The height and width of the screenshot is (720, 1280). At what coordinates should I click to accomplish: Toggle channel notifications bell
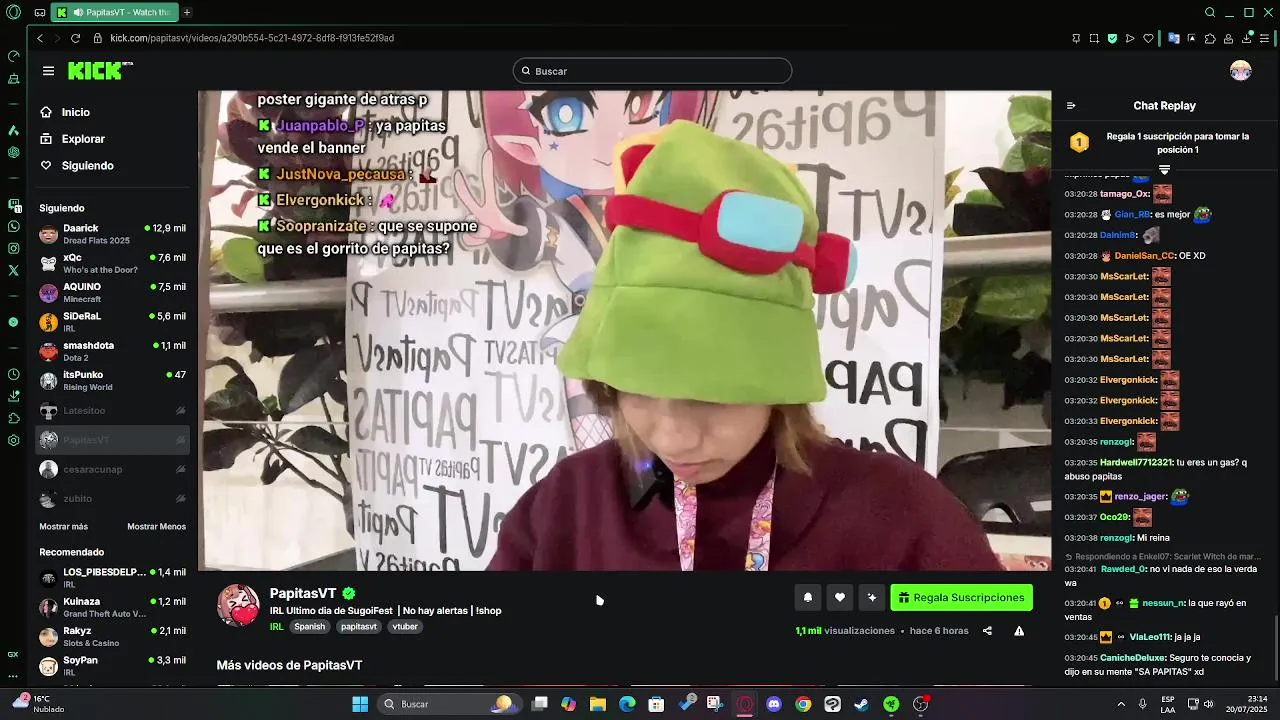[x=808, y=597]
